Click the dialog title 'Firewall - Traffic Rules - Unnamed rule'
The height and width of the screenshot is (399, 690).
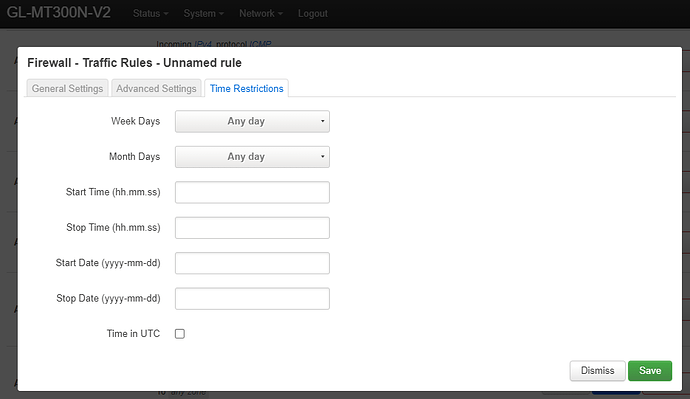(x=134, y=63)
